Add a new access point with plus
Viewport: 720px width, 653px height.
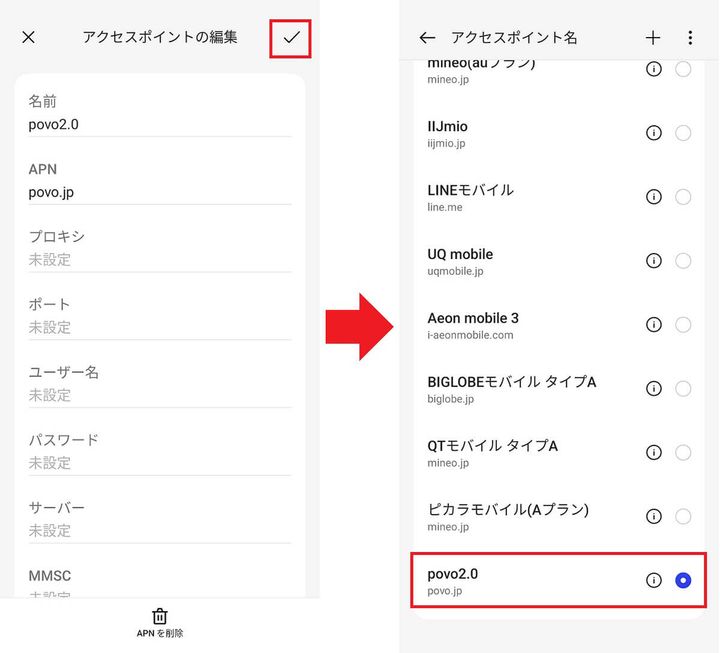652,38
